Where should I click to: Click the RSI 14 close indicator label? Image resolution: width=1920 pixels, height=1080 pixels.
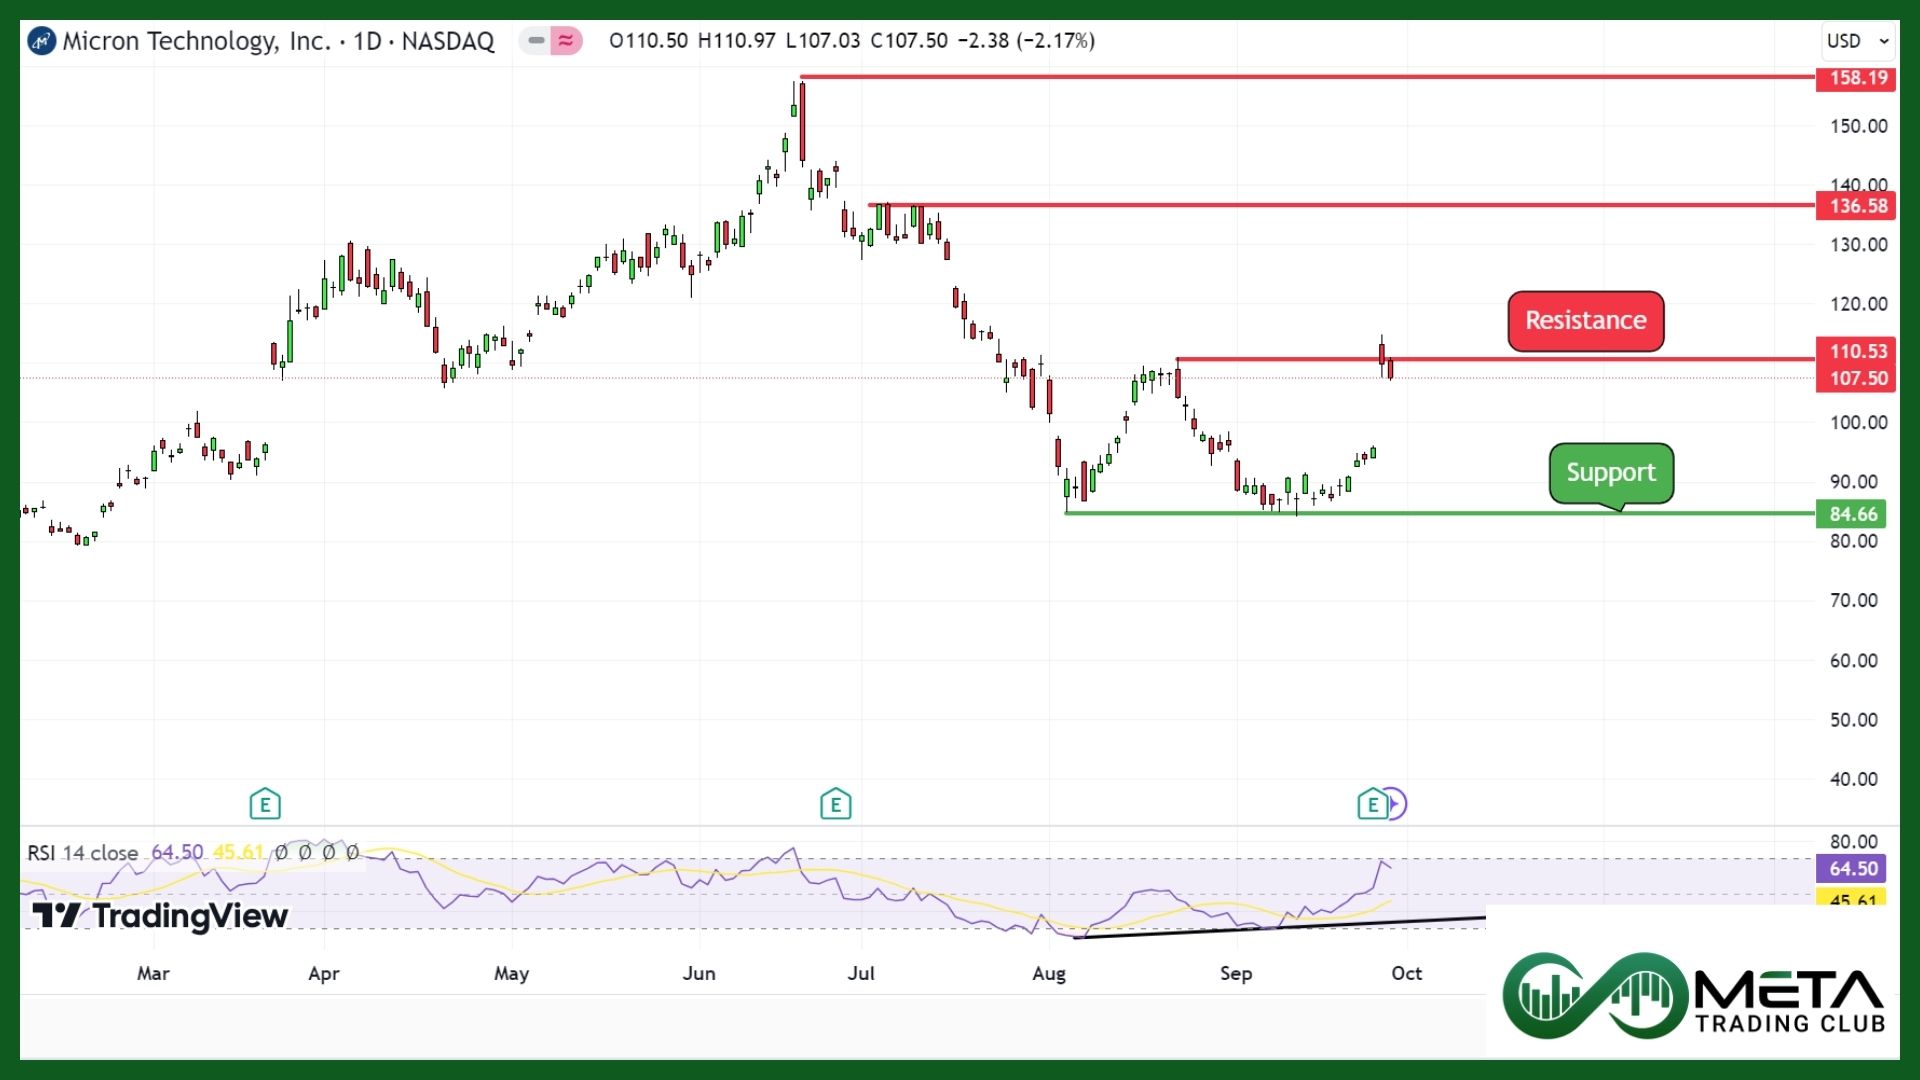[82, 853]
